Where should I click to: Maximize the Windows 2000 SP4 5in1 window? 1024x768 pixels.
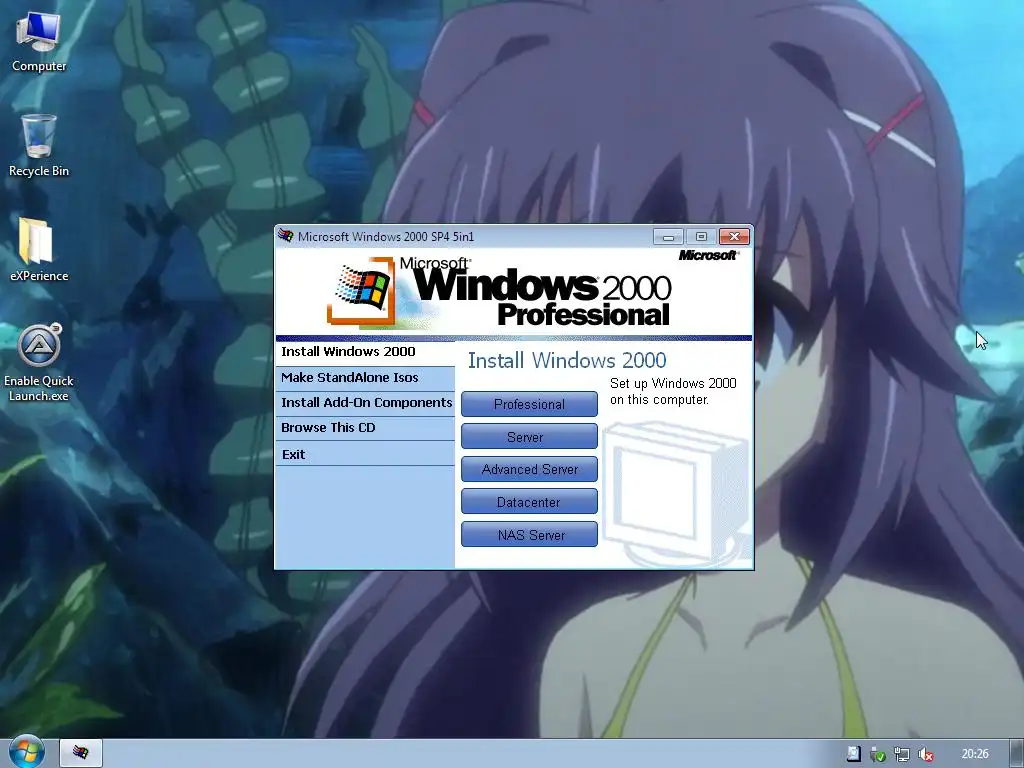tap(701, 236)
